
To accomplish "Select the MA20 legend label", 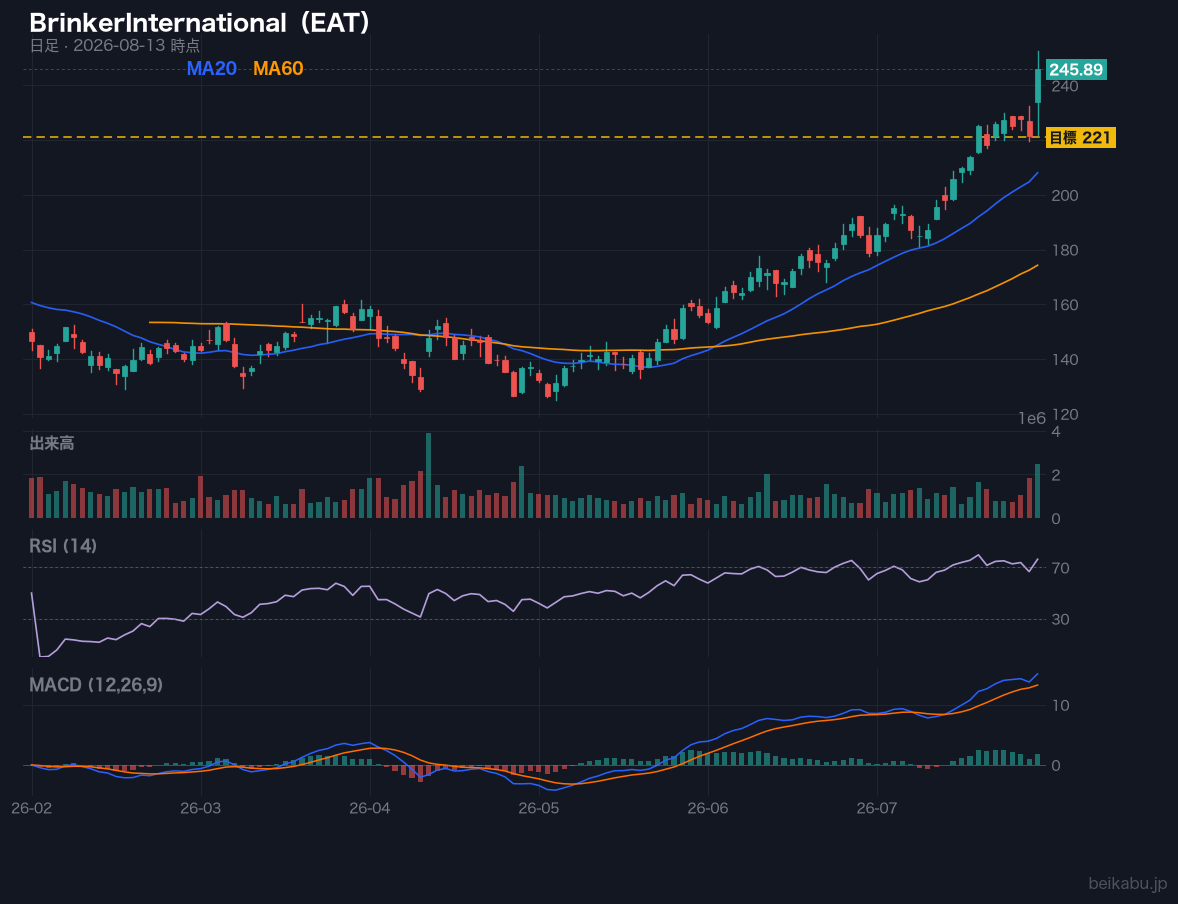I will pyautogui.click(x=212, y=68).
